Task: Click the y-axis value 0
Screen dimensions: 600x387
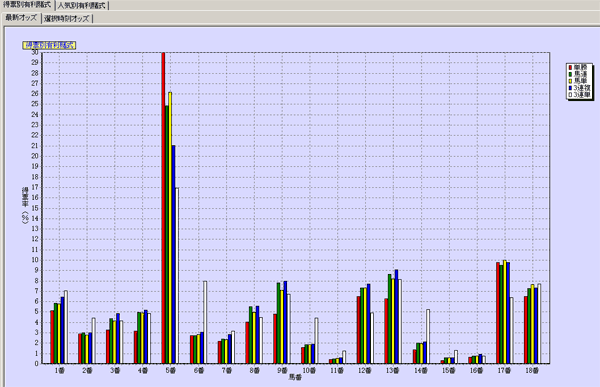Action: [x=36, y=364]
